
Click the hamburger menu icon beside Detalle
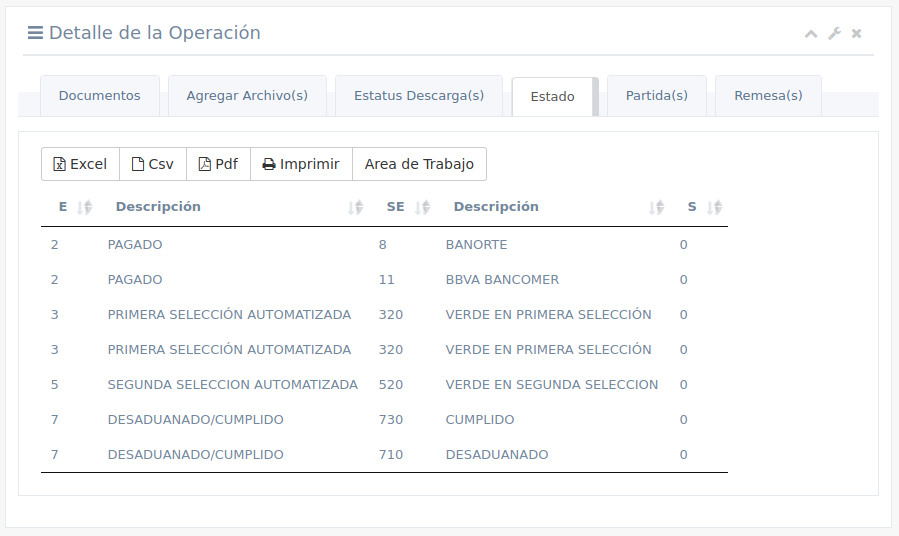pyautogui.click(x=35, y=33)
